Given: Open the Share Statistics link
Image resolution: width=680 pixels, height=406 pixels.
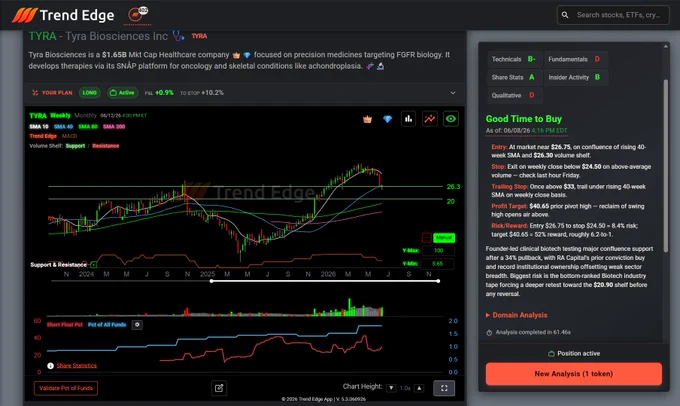Looking at the screenshot, I should (x=77, y=366).
